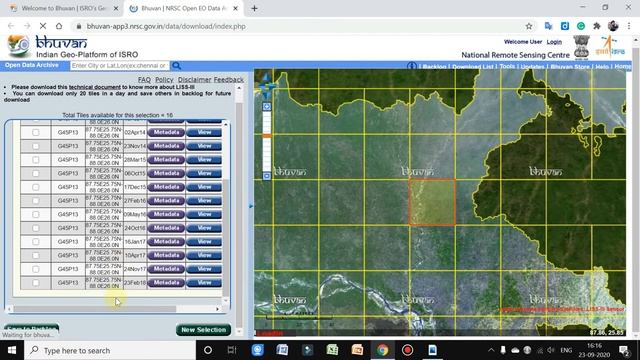Bookmark this page with the star icon

tap(529, 26)
